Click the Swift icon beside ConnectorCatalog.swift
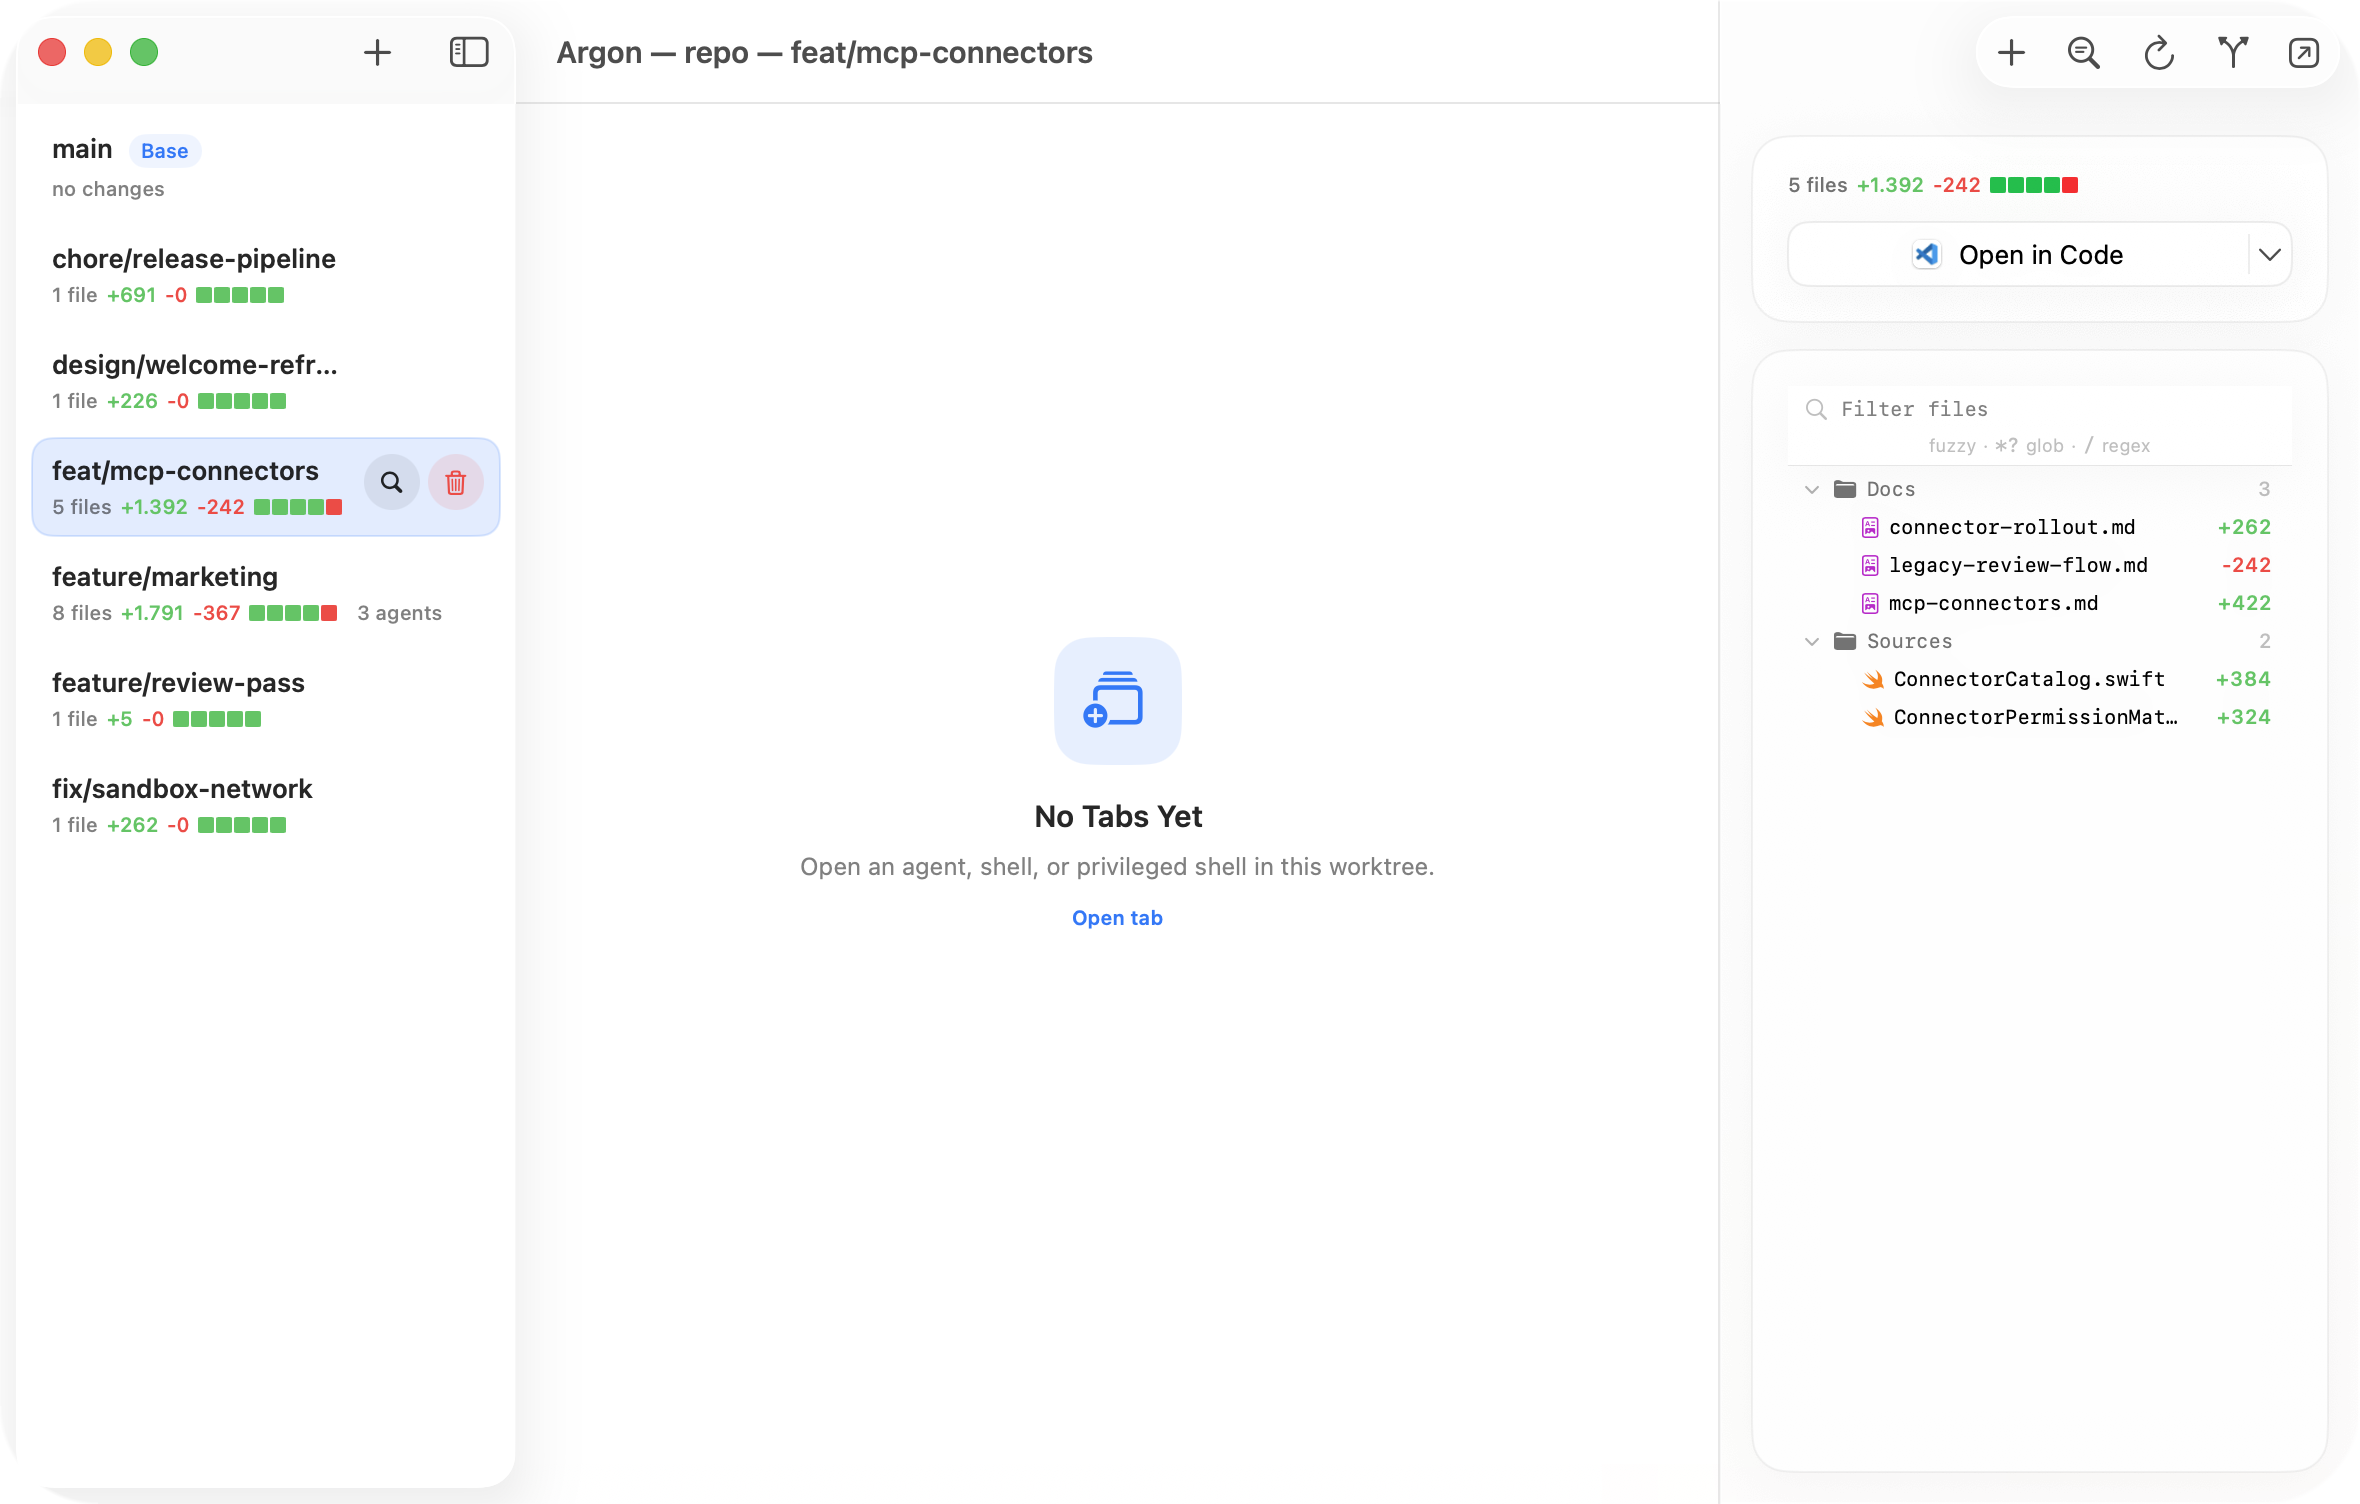 1871,679
